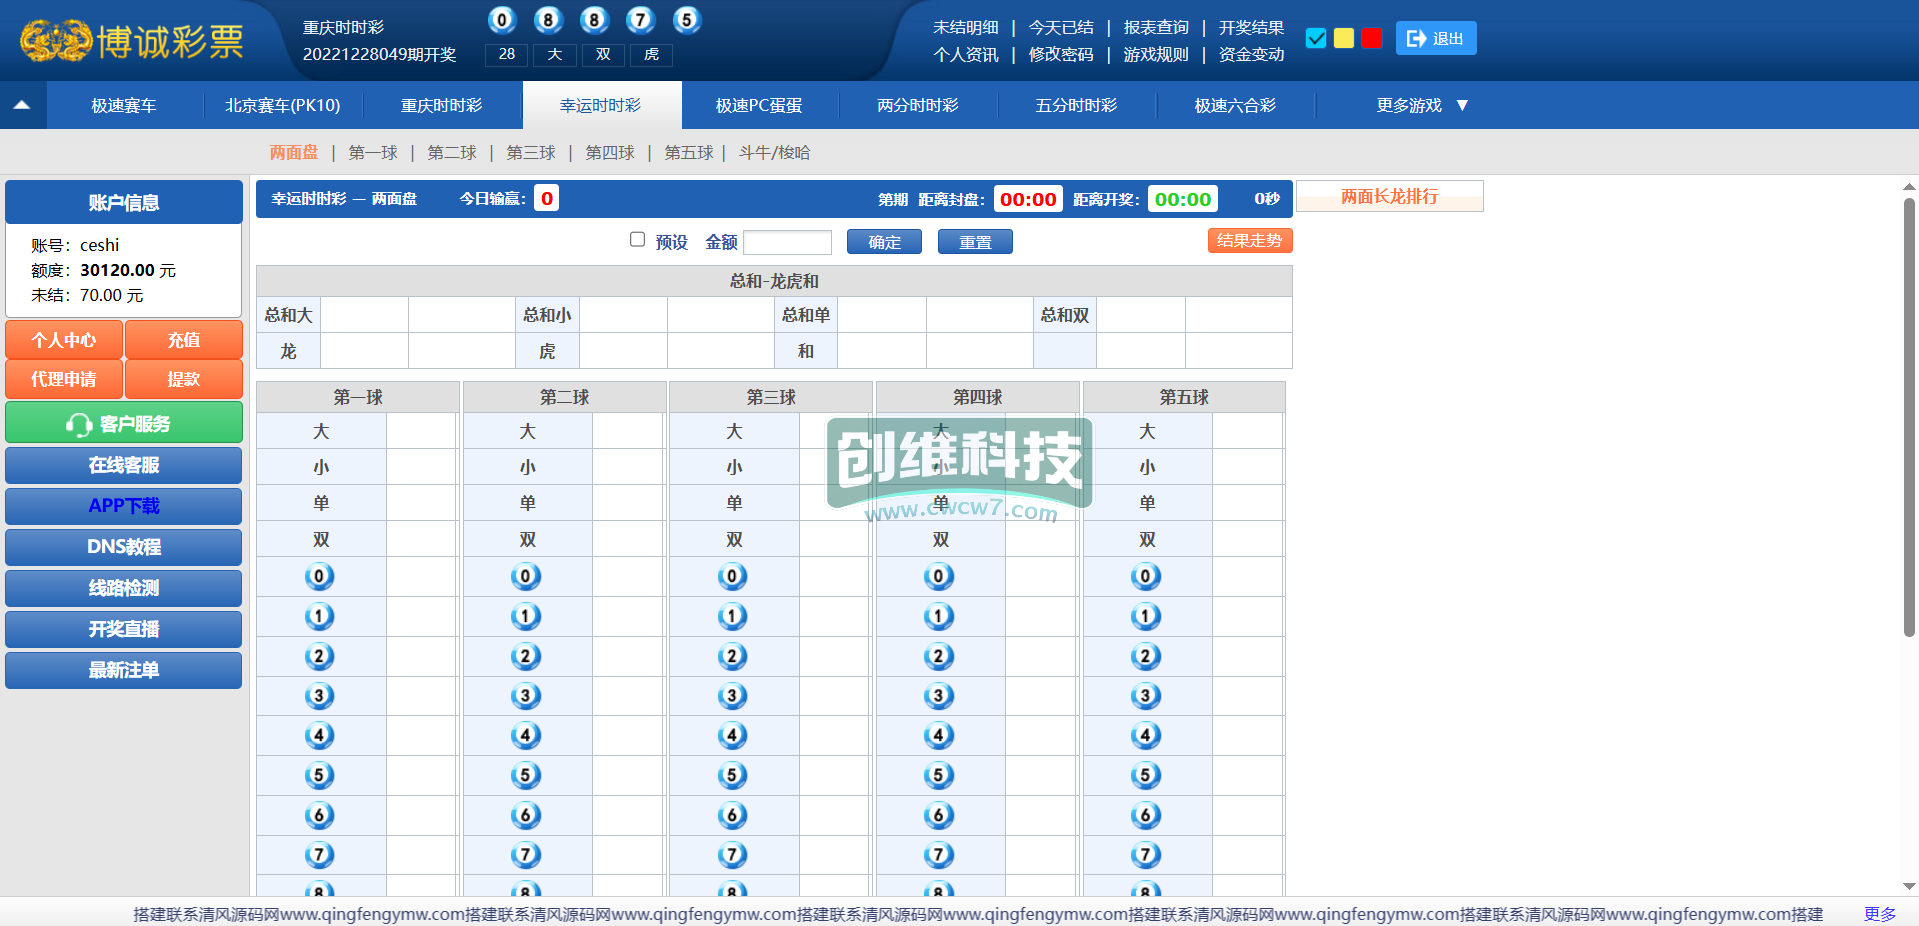Select ball 2 in 第三球 column

pyautogui.click(x=732, y=656)
